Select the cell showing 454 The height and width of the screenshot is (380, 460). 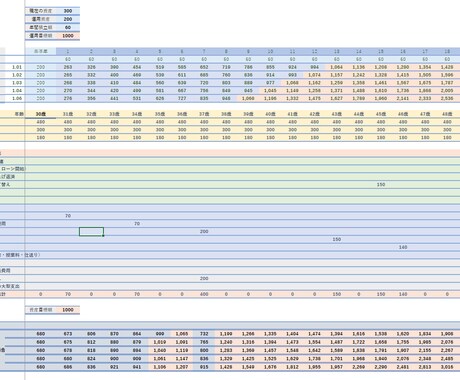(x=137, y=67)
